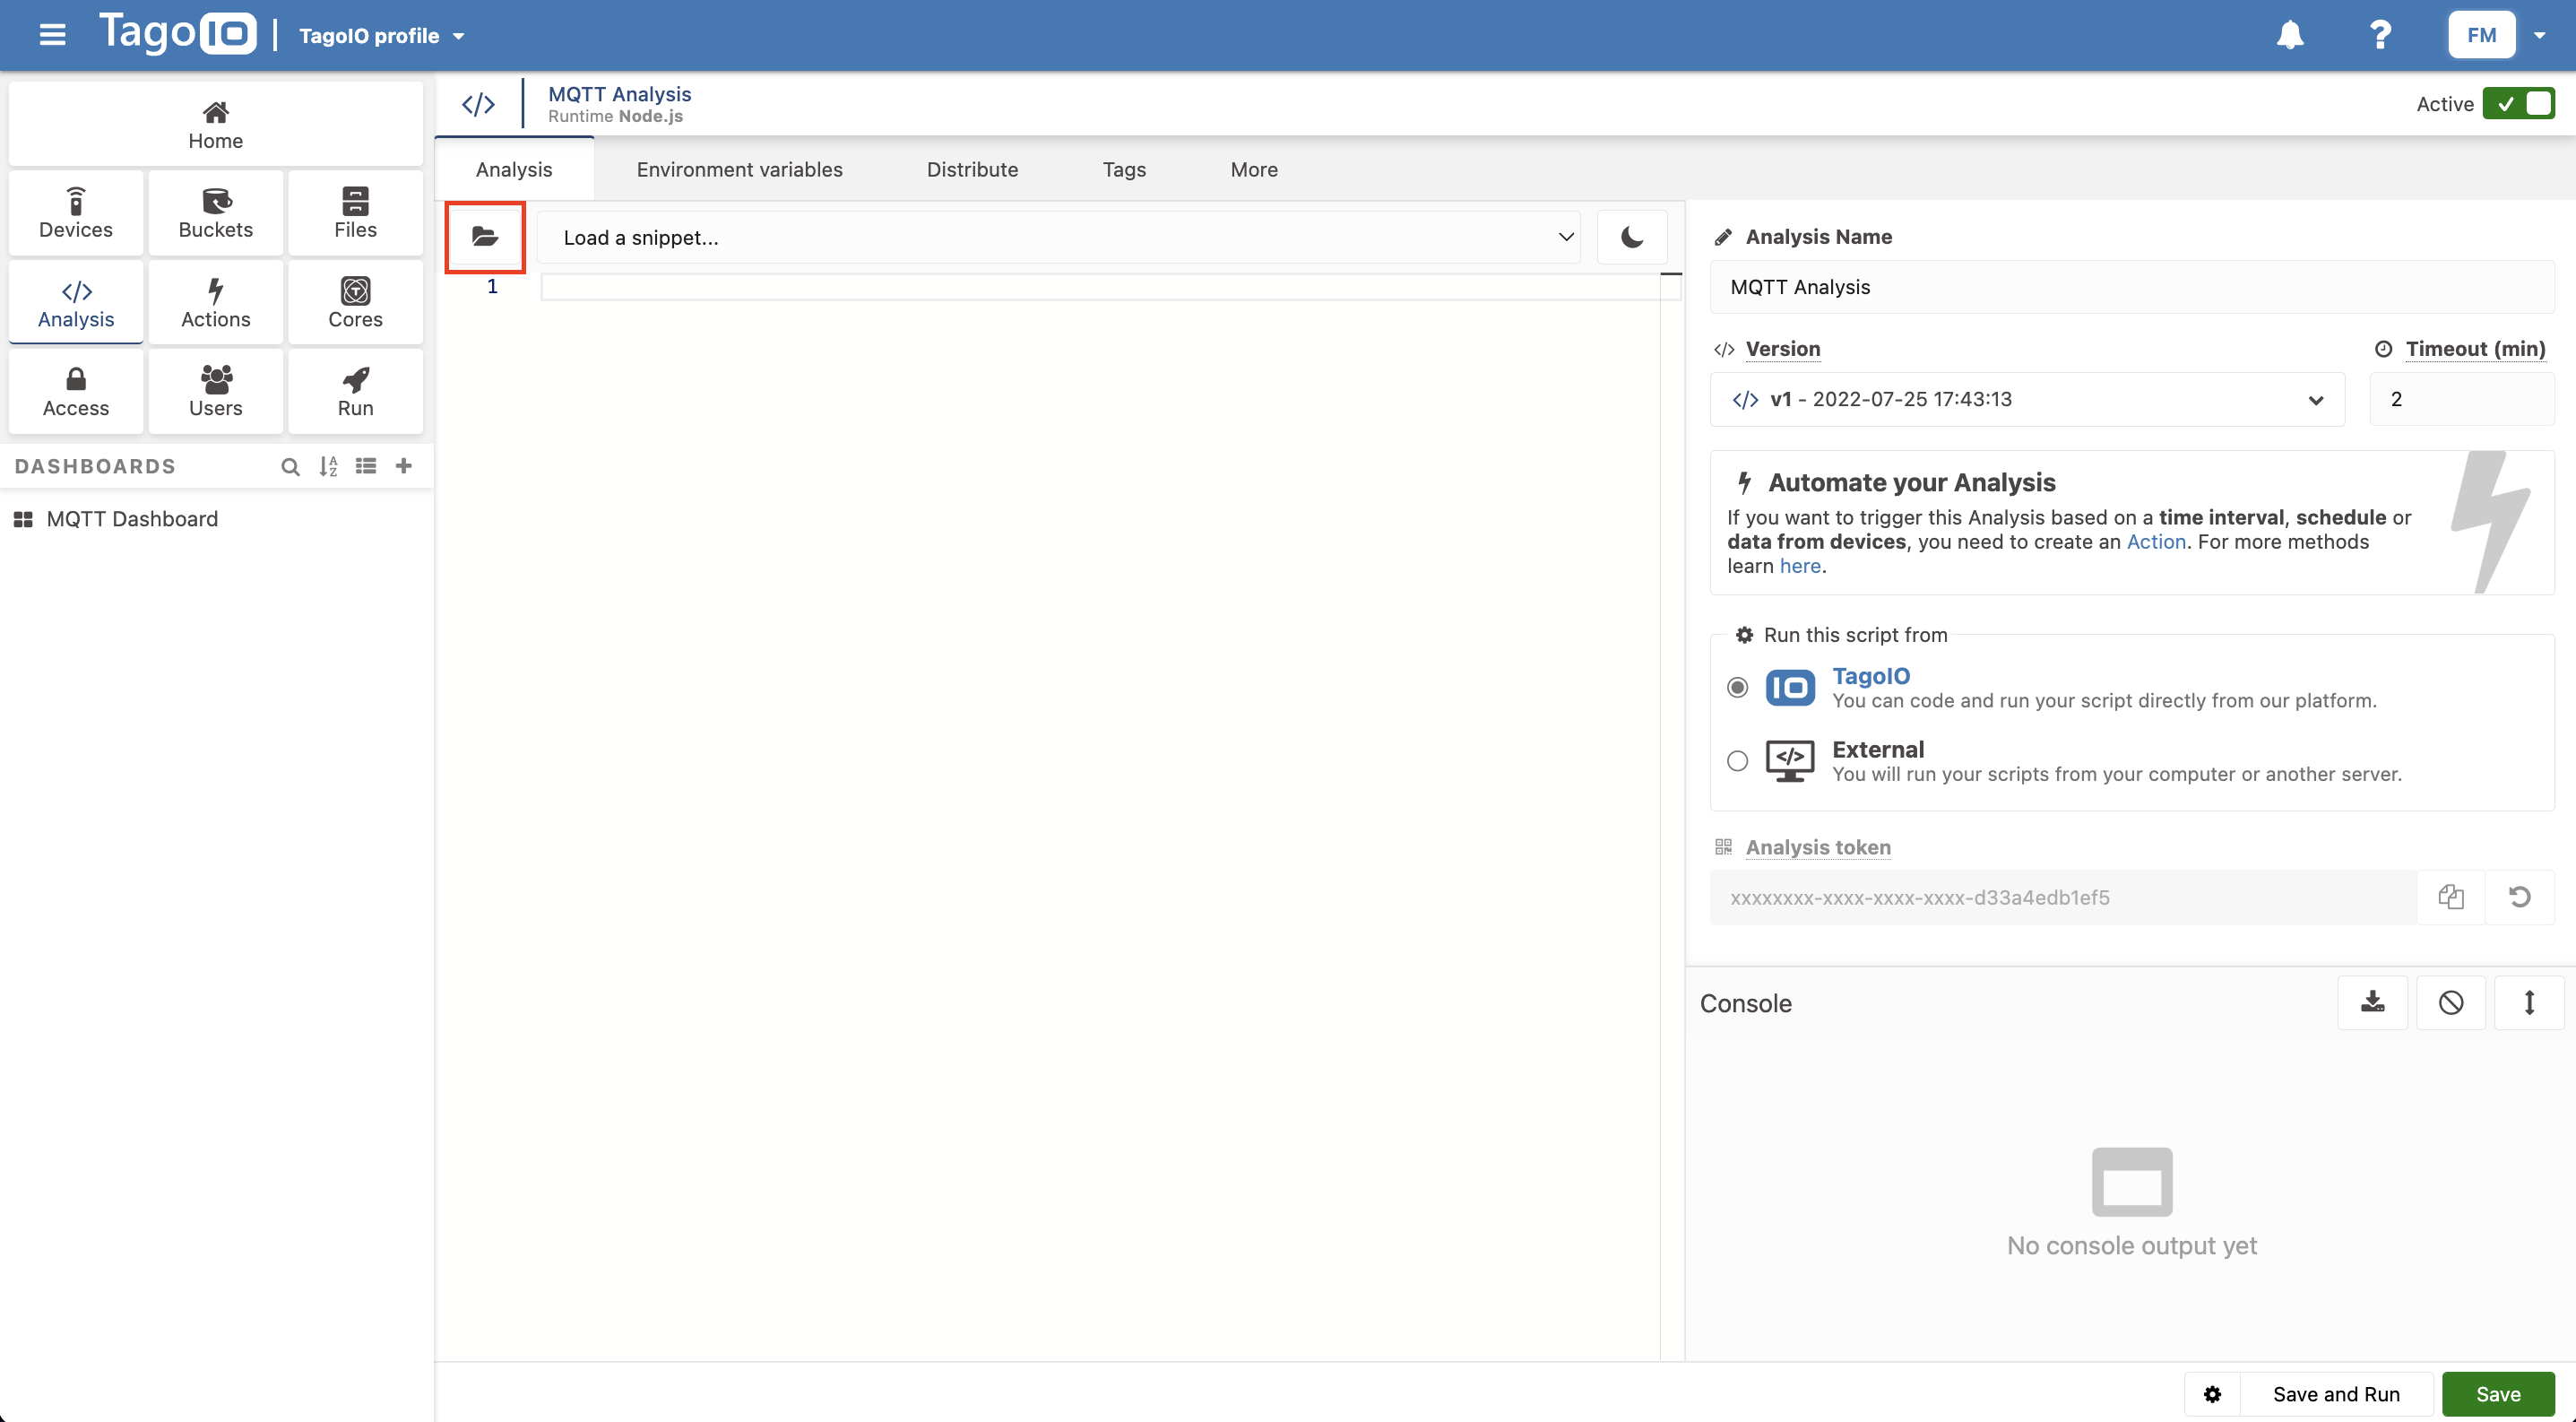
Task: Open Buckets section
Action: coord(216,213)
